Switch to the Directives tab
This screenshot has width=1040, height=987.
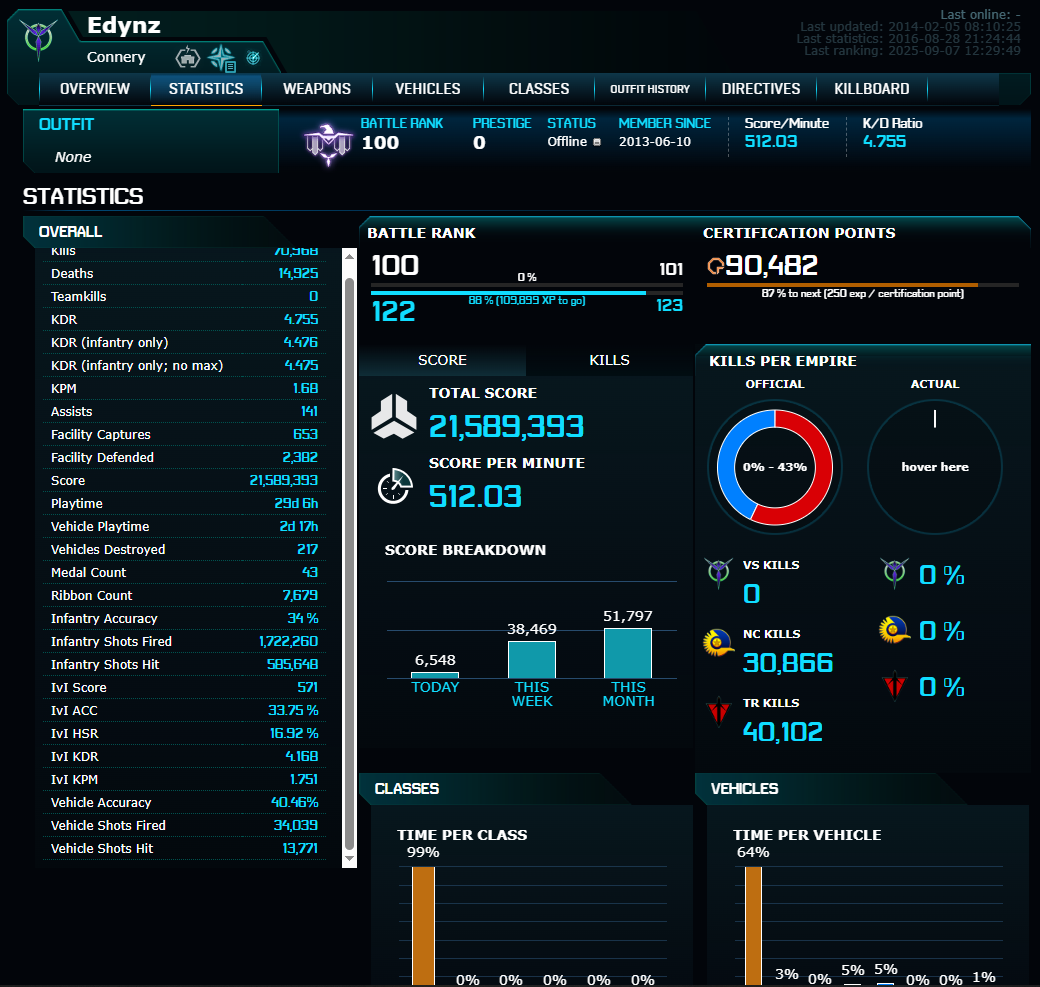[x=761, y=89]
